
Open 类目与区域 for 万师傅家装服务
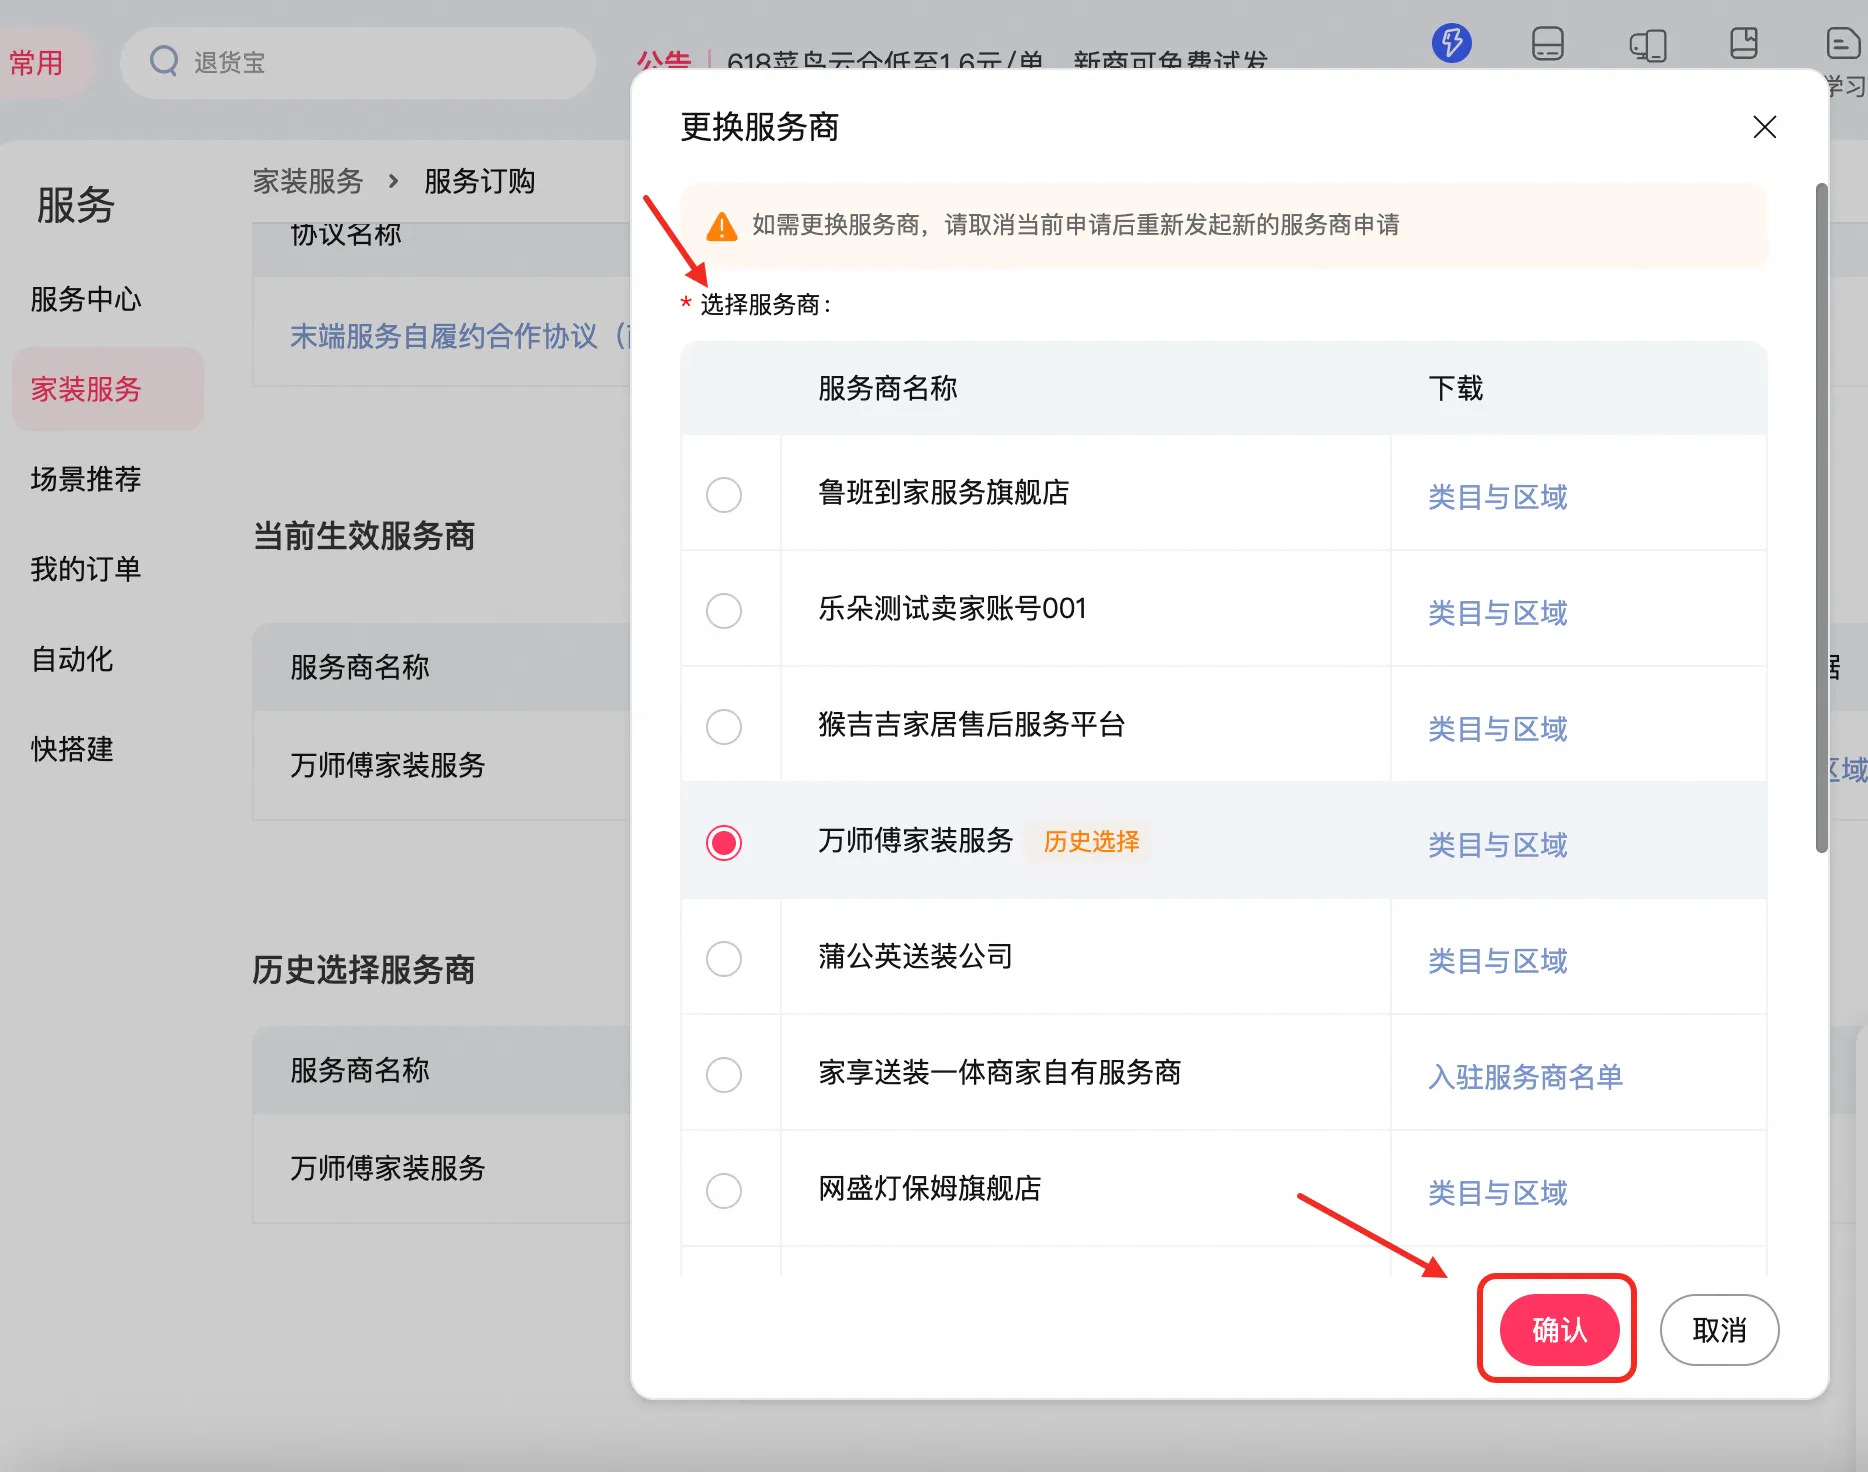(x=1497, y=845)
